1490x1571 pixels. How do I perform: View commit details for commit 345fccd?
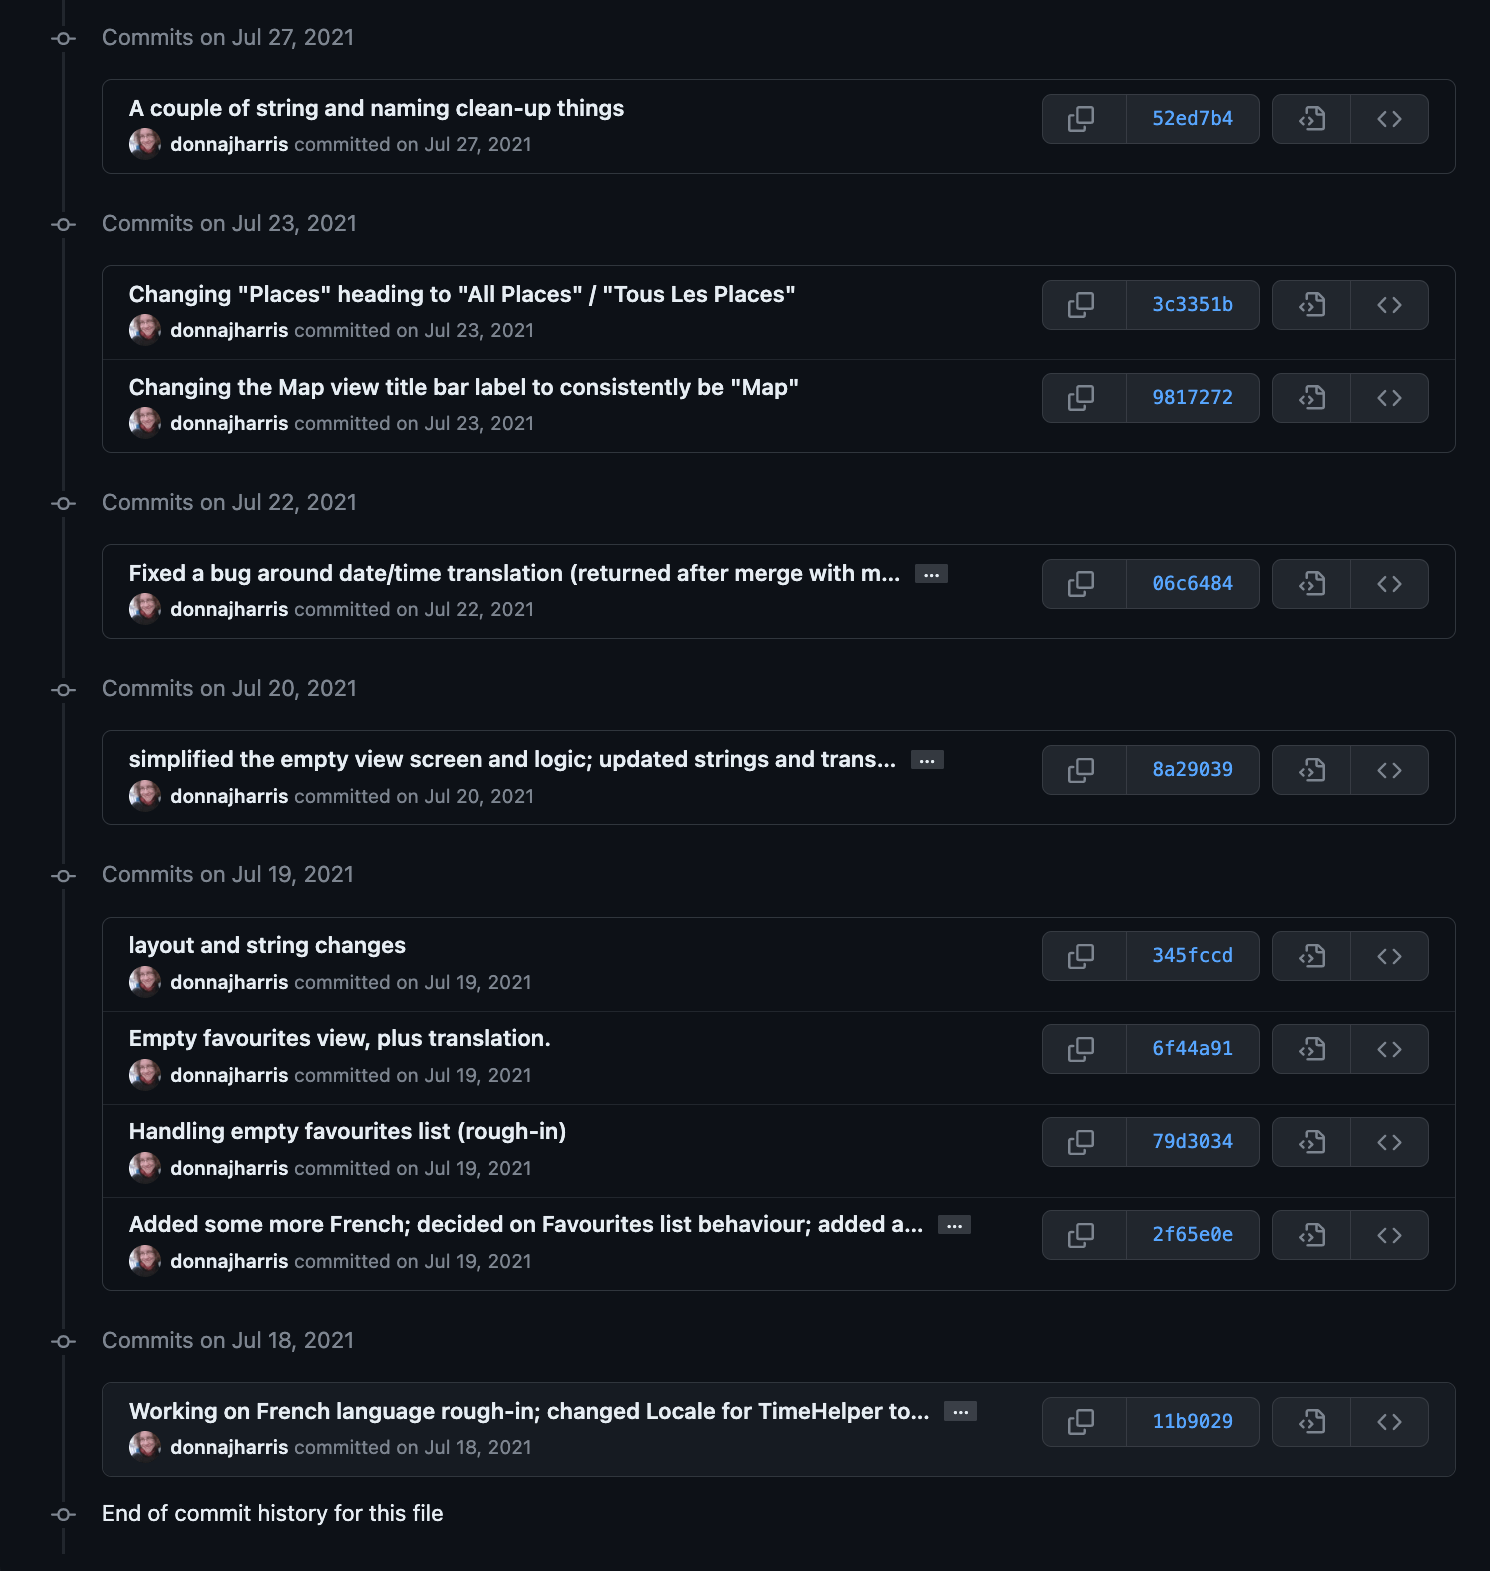click(x=1310, y=955)
